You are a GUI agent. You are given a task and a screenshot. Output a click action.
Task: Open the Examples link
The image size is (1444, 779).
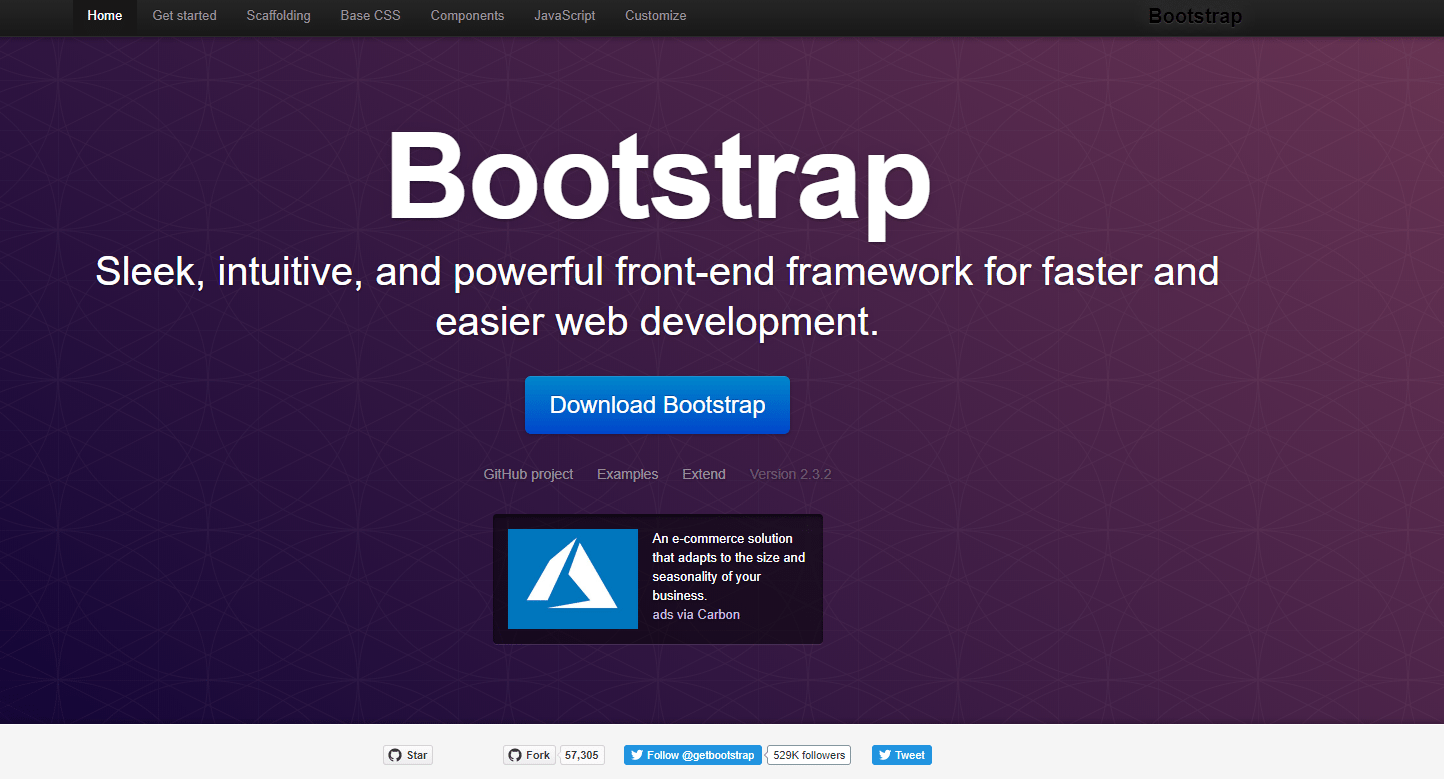(627, 474)
